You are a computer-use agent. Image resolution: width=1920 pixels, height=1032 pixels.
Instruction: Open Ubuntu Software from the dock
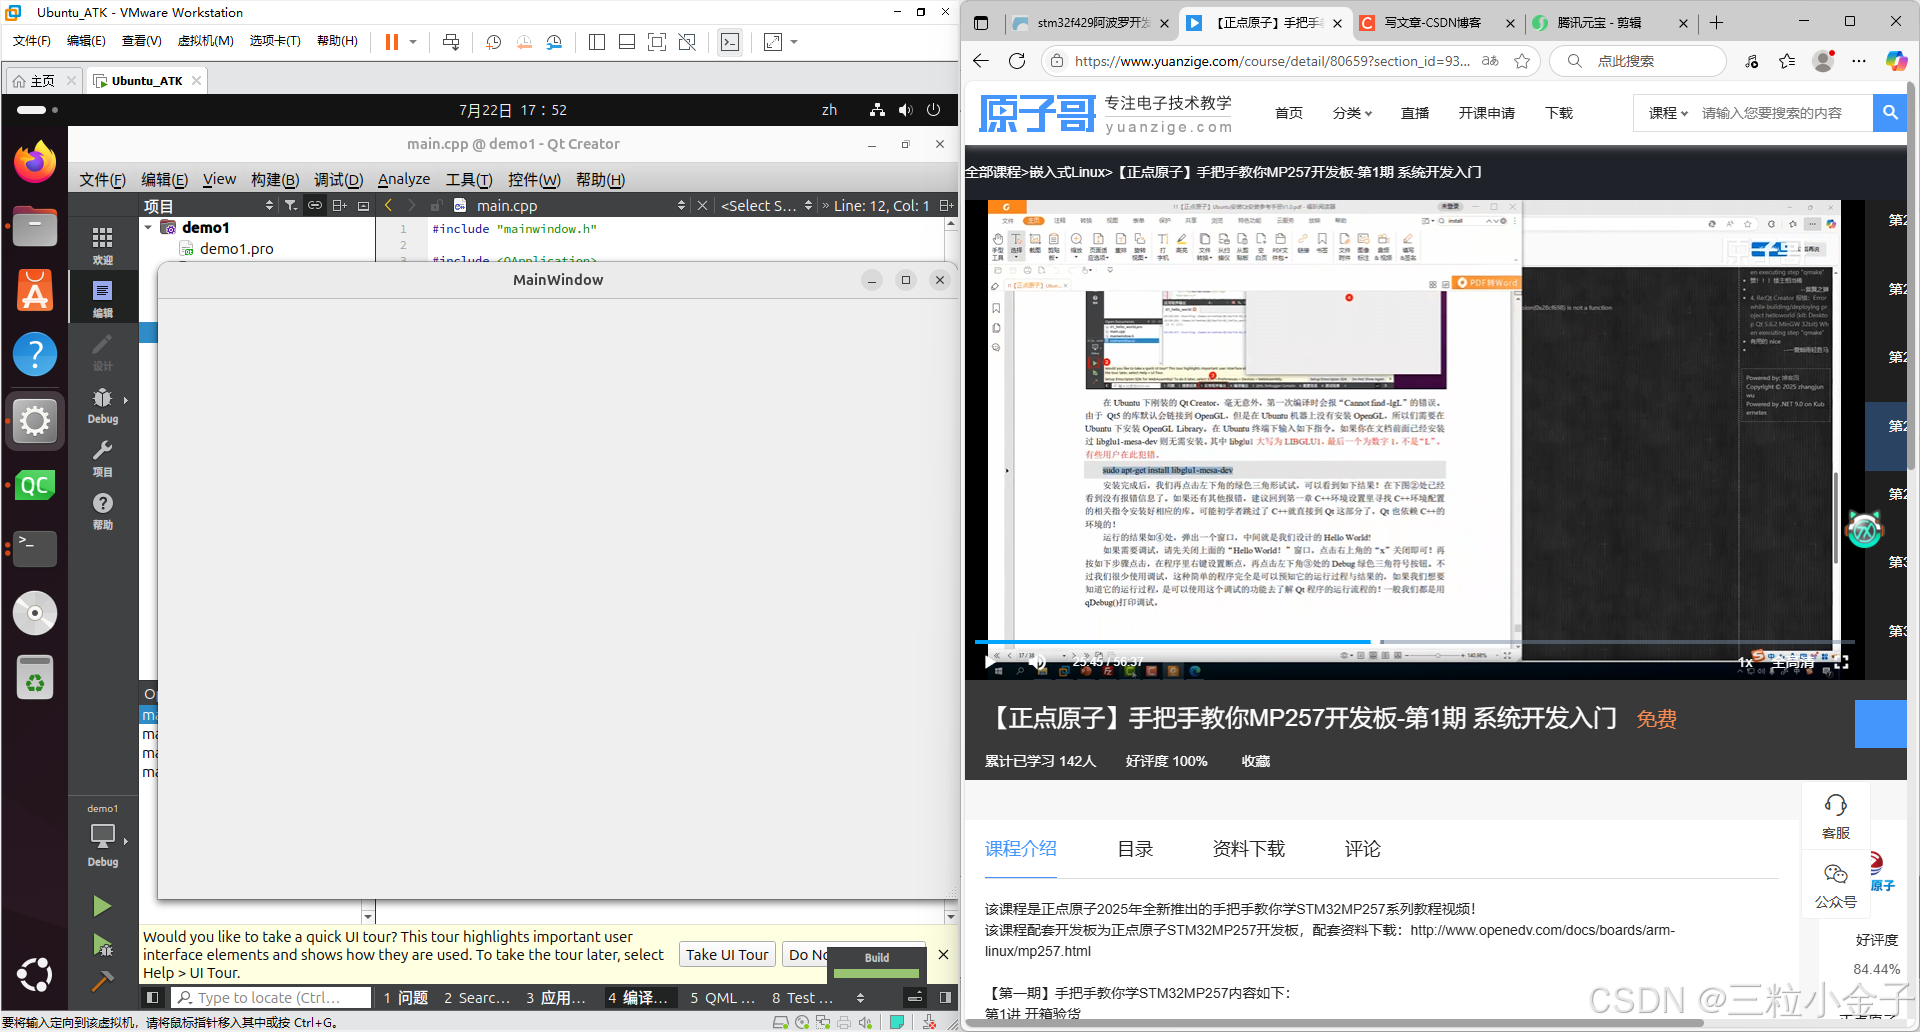pyautogui.click(x=35, y=290)
